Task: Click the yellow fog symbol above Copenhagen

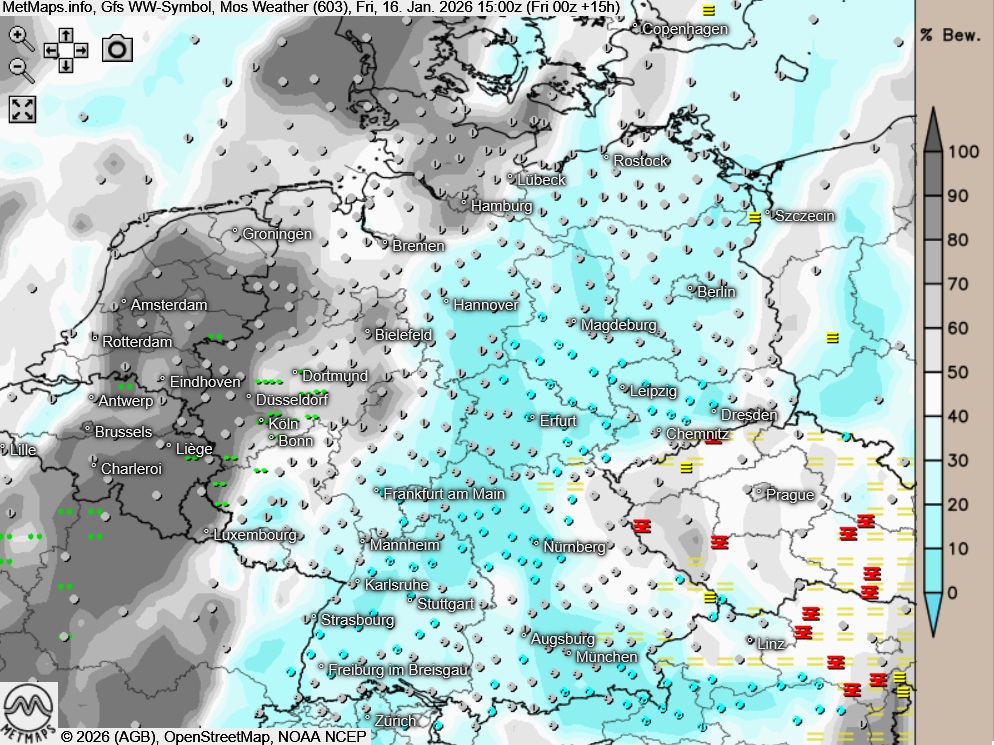Action: click(x=708, y=11)
